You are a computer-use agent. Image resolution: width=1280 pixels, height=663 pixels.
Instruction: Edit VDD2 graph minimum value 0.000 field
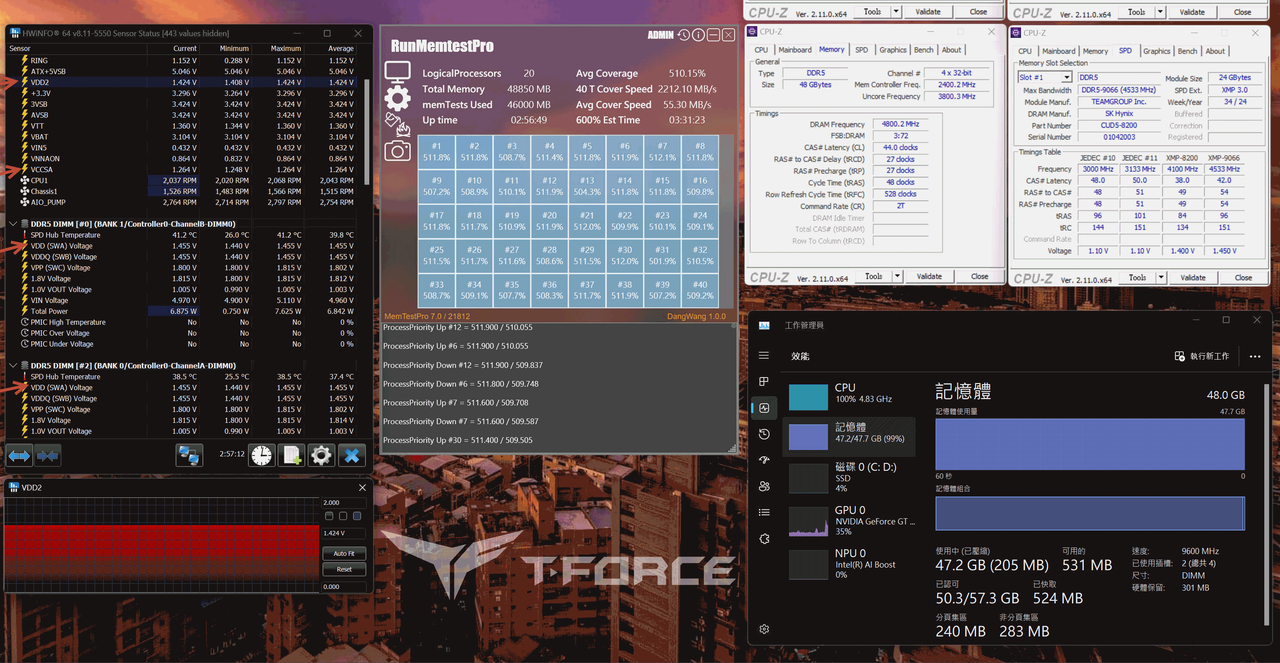pyautogui.click(x=344, y=587)
